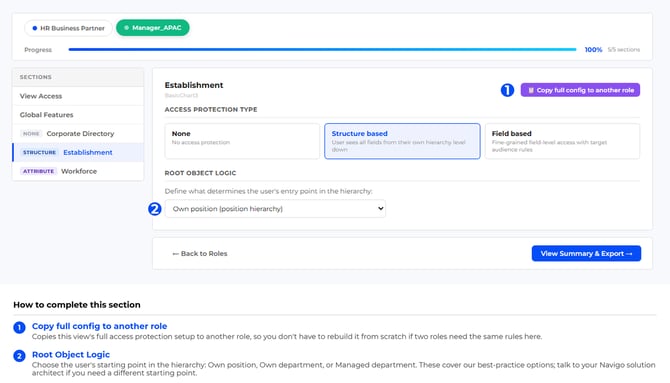Viewport: 670px width, 383px height.
Task: Select the Manager_APAC role chip
Action: coord(153,28)
